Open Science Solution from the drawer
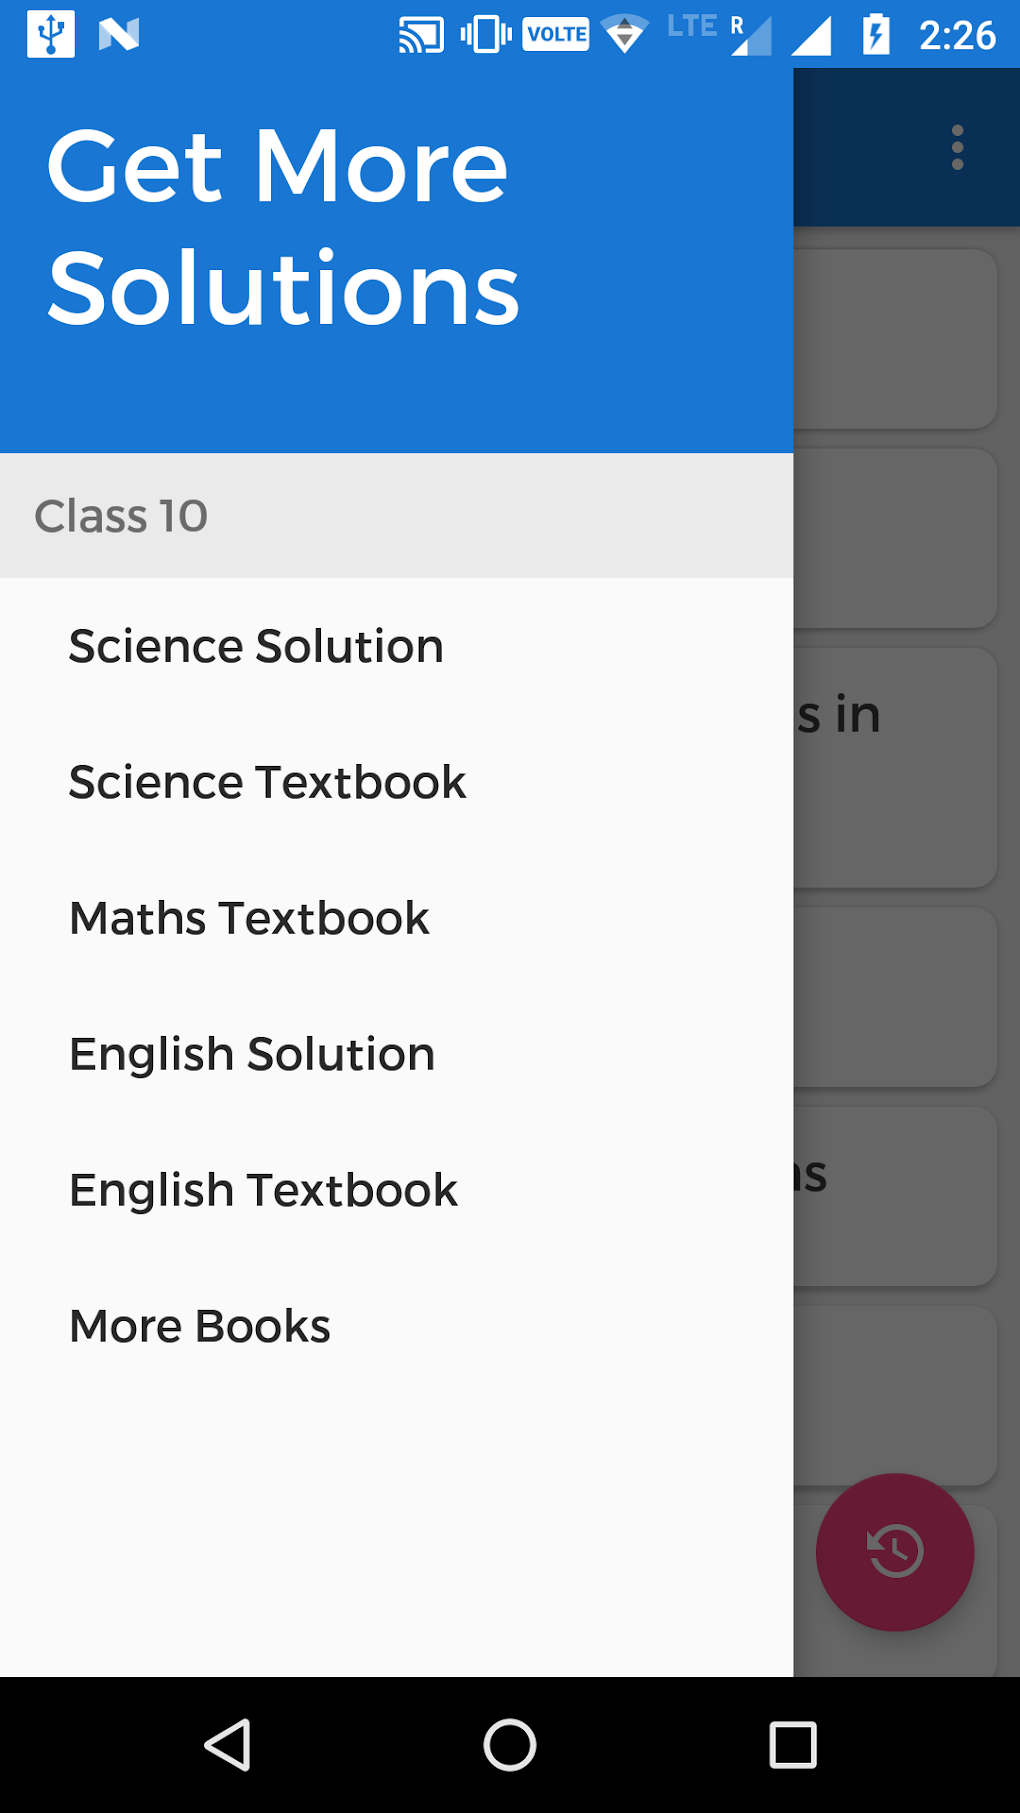 256,646
